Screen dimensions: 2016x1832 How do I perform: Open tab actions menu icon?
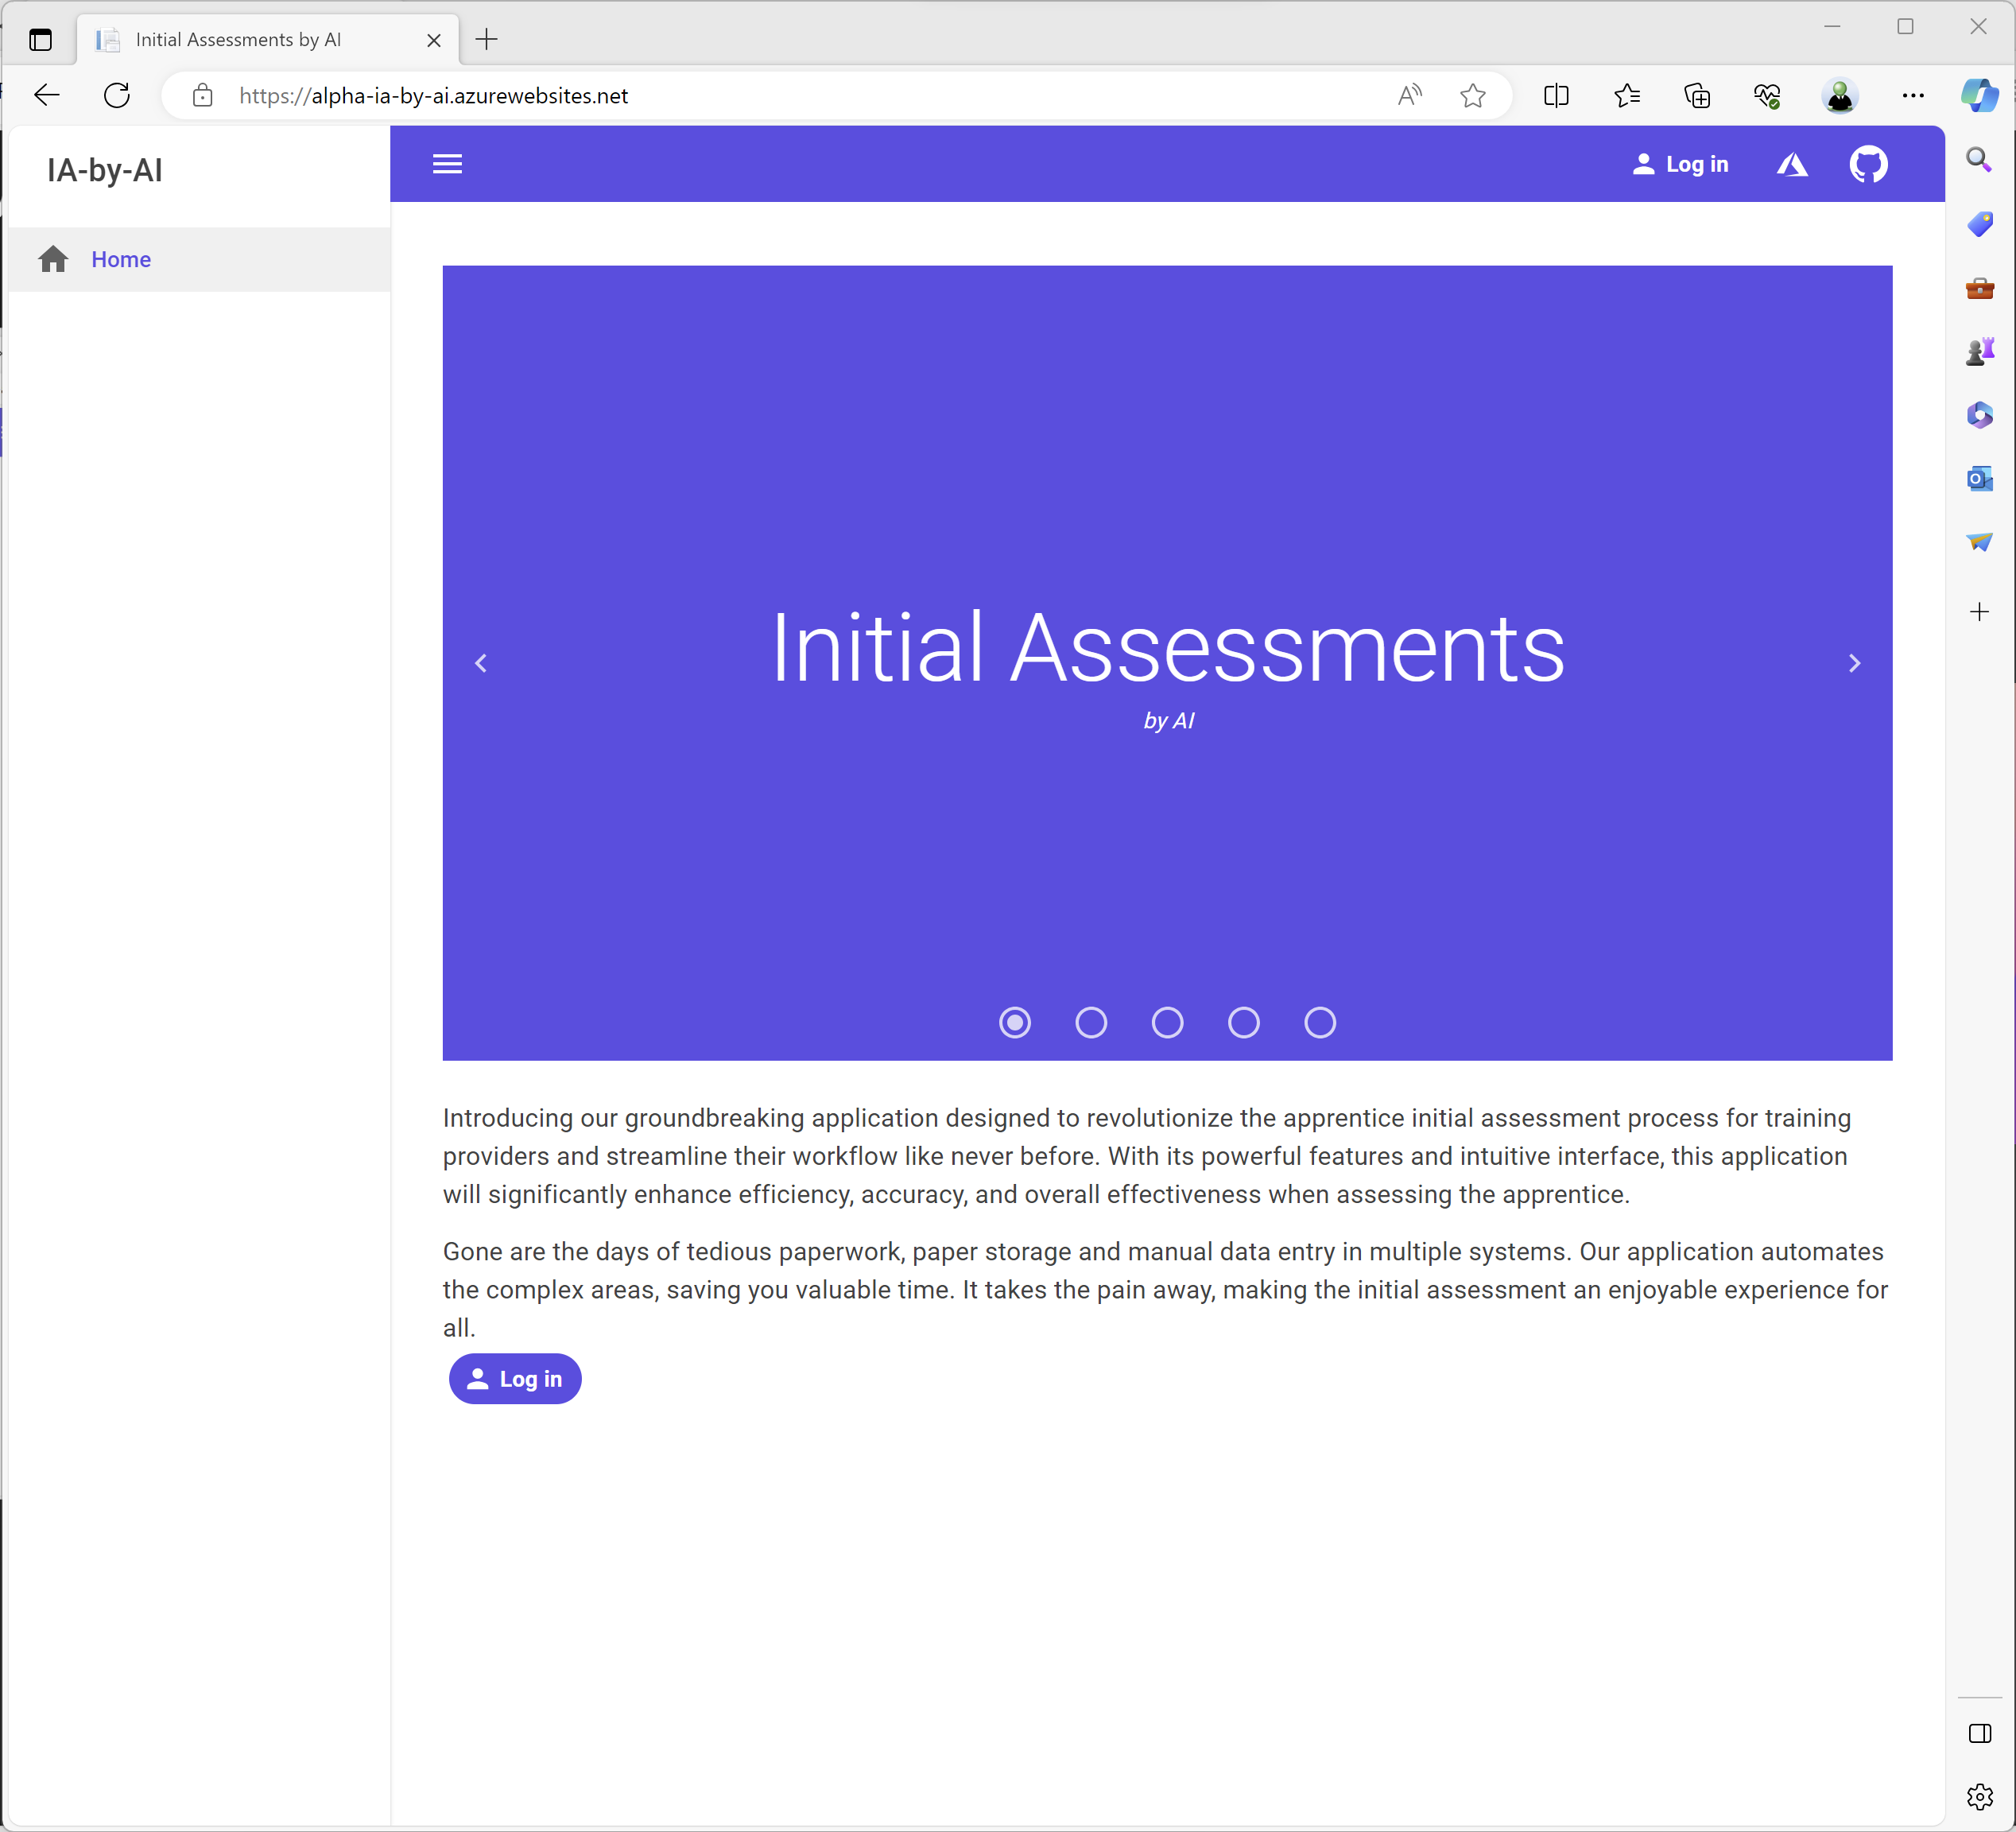coord(40,40)
